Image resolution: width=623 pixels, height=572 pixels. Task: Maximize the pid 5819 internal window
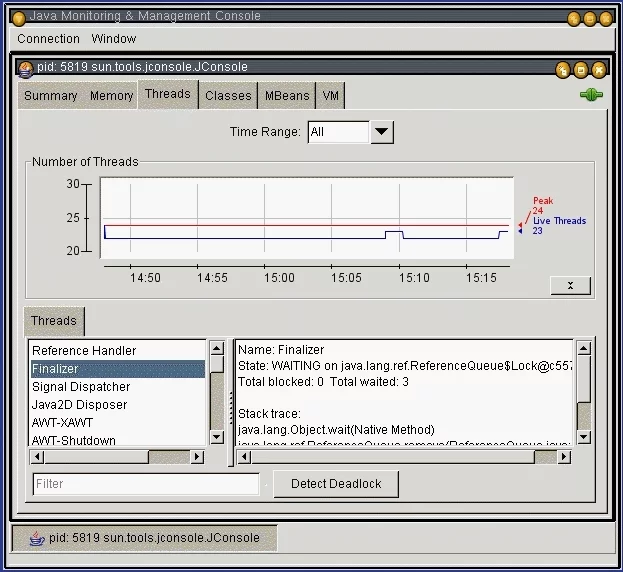pos(581,70)
